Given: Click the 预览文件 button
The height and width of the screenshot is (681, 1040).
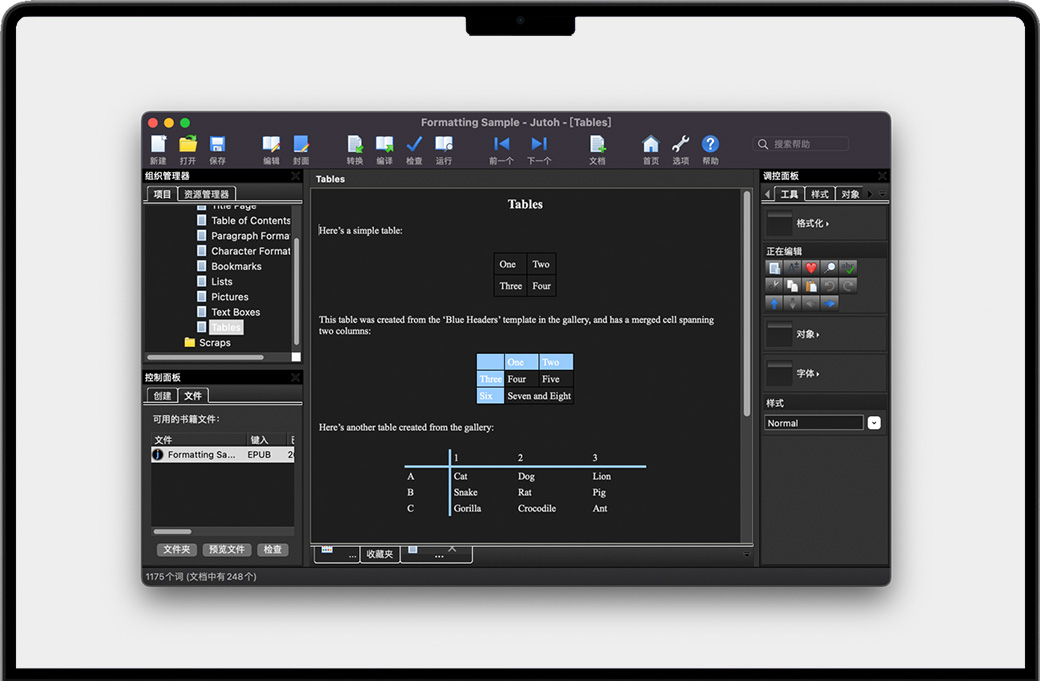Looking at the screenshot, I should pos(226,549).
